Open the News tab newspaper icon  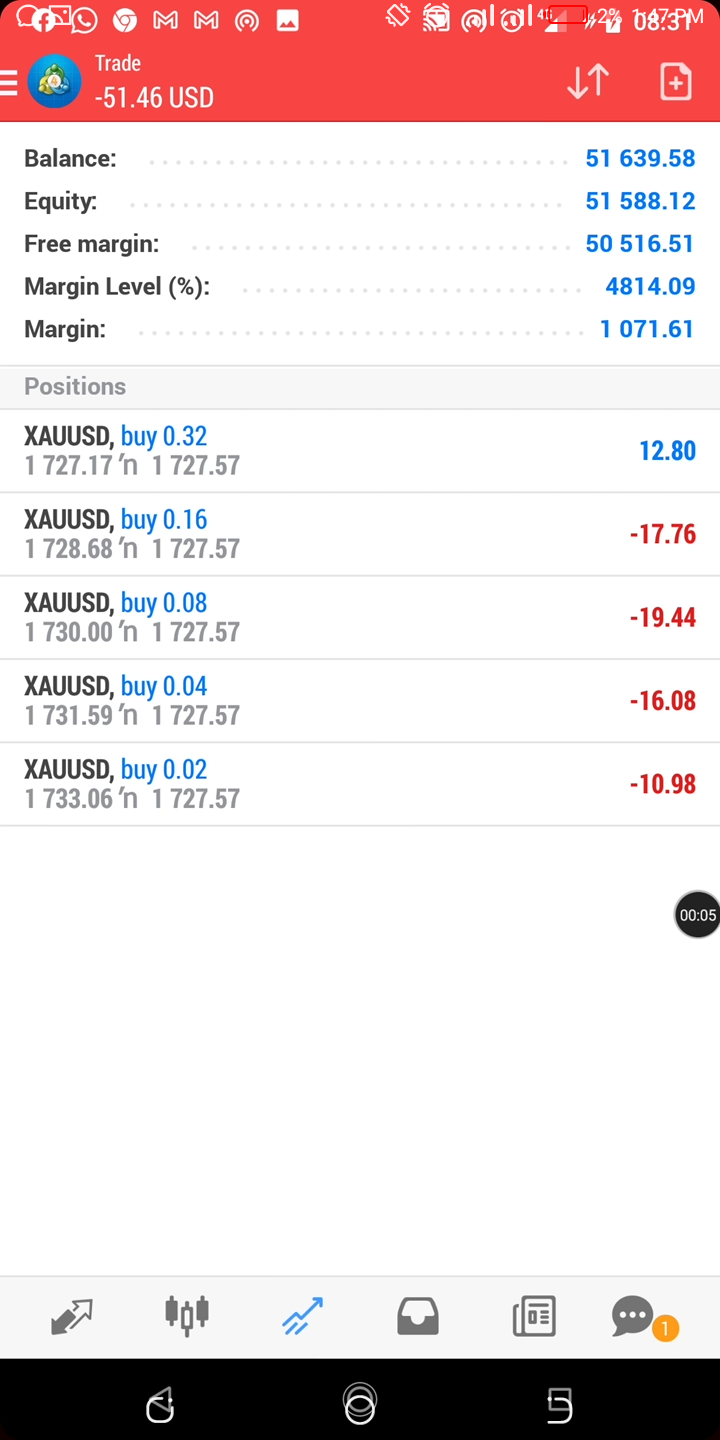pyautogui.click(x=534, y=1317)
